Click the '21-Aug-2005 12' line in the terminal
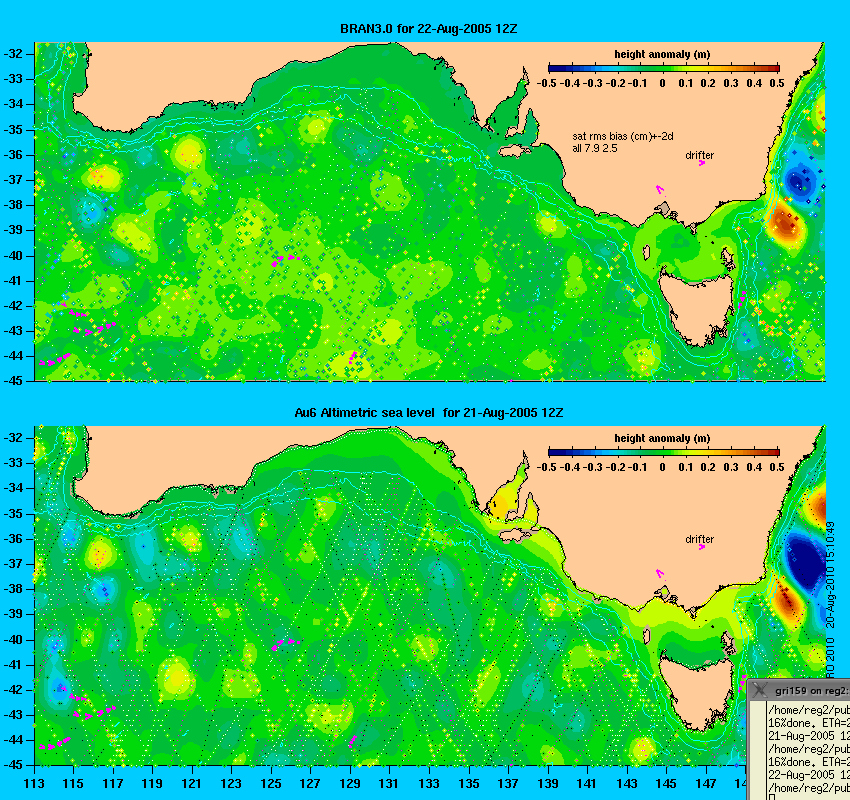 [x=809, y=736]
